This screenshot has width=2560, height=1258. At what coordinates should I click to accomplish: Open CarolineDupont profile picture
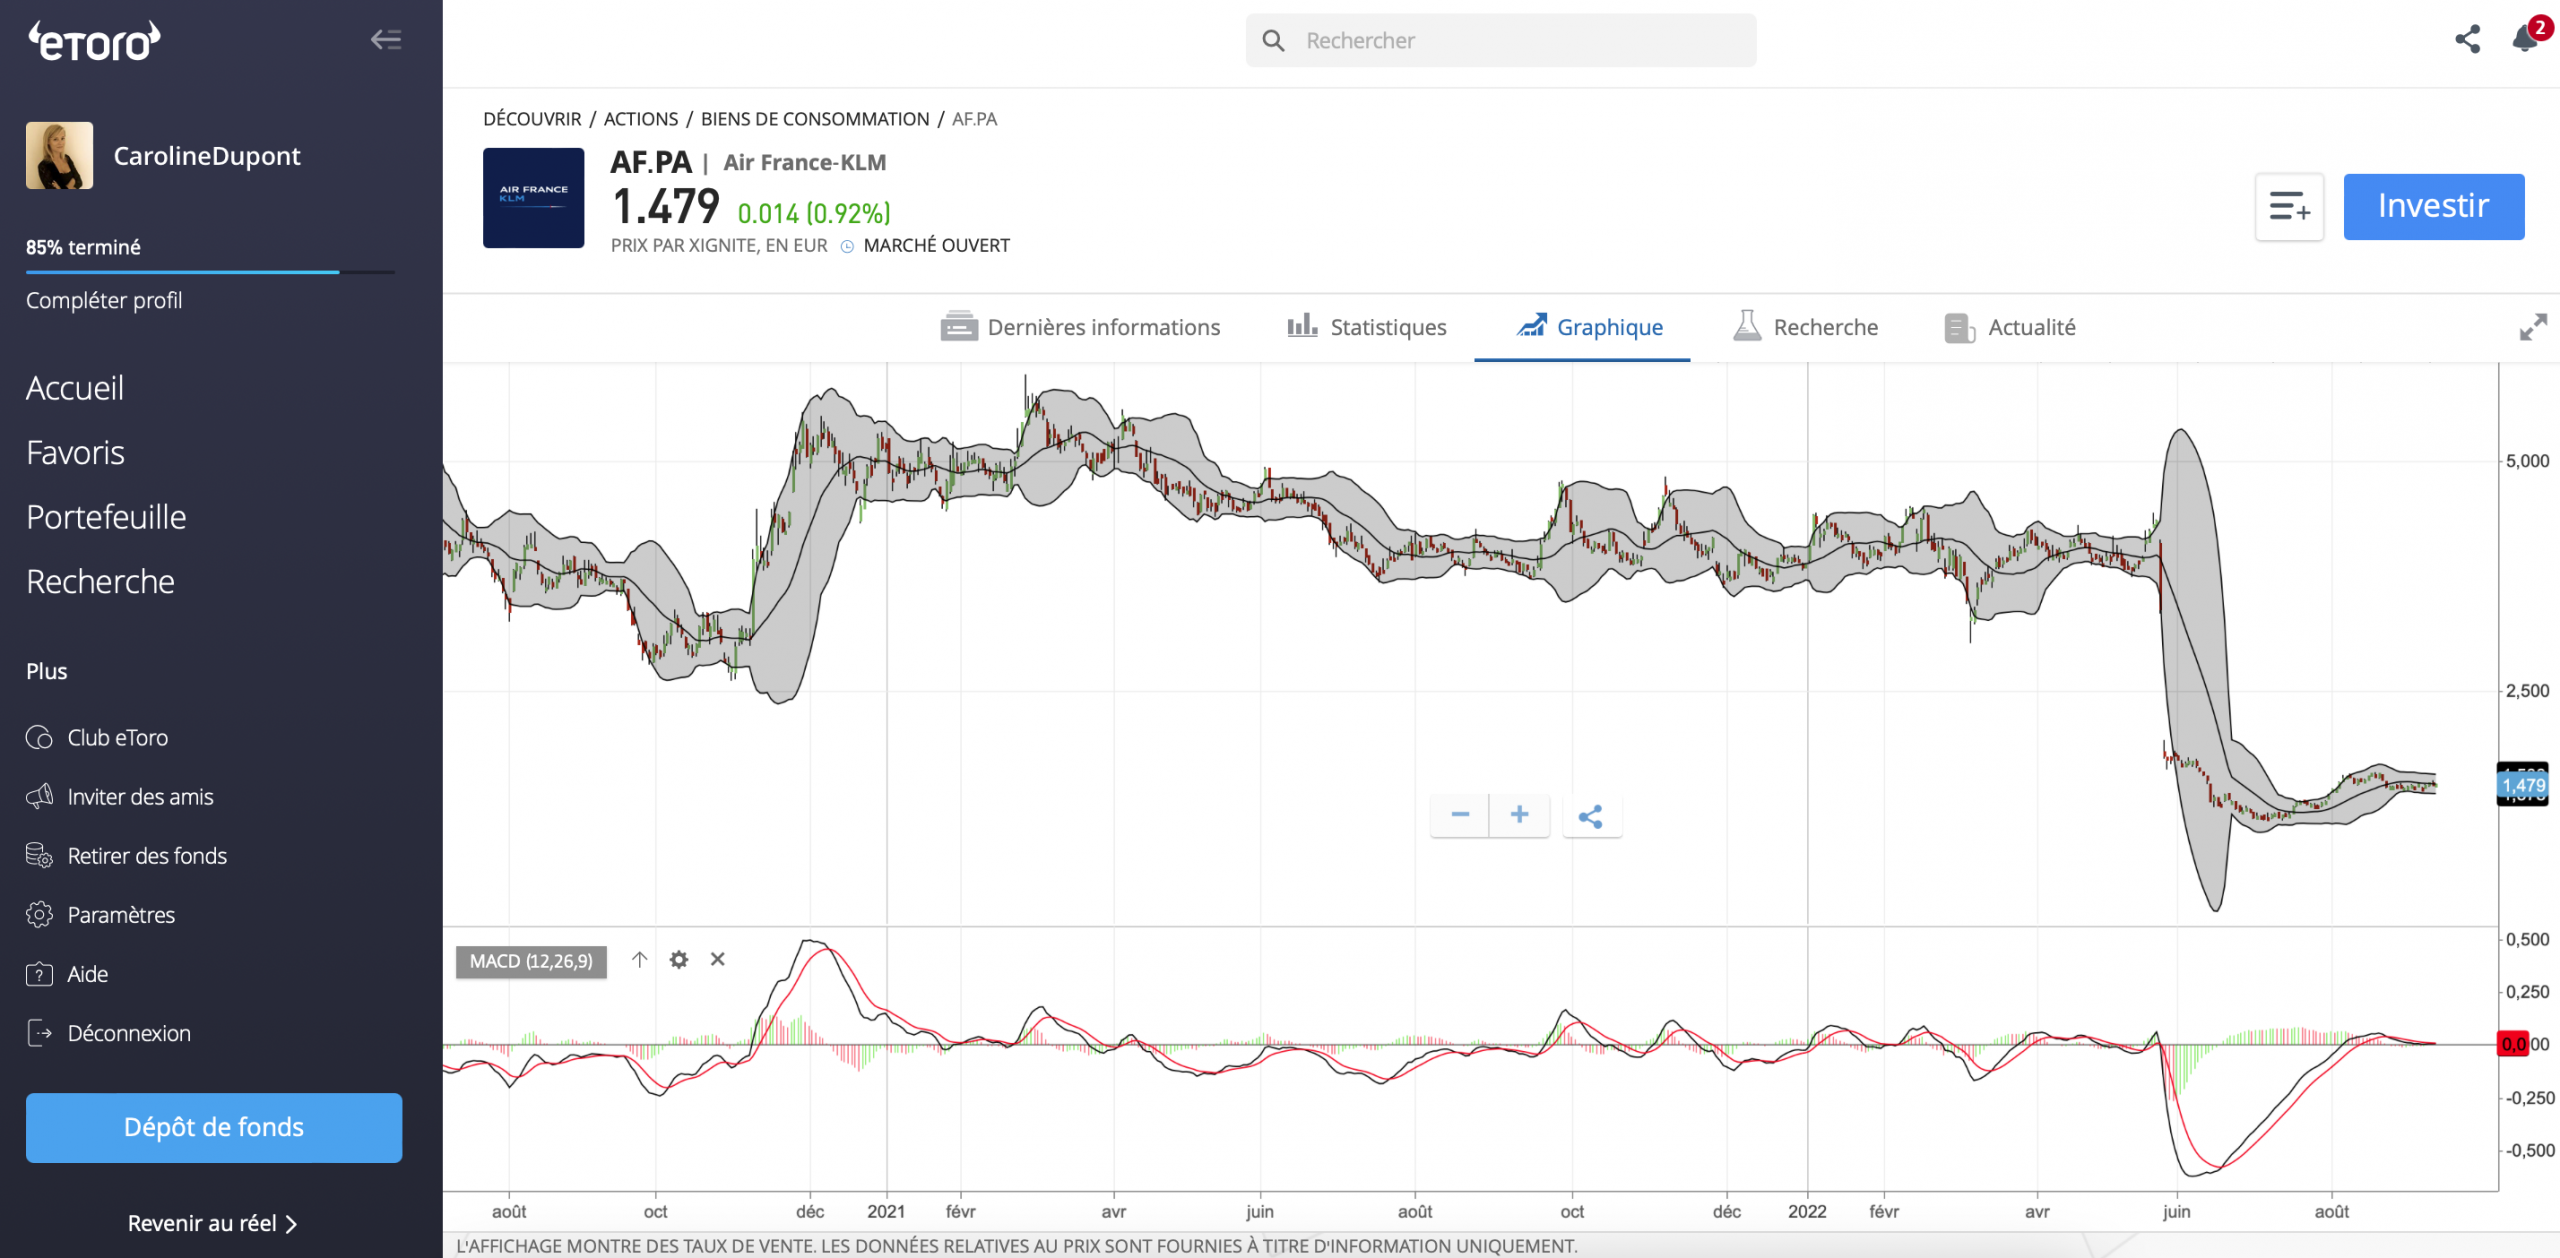click(60, 156)
